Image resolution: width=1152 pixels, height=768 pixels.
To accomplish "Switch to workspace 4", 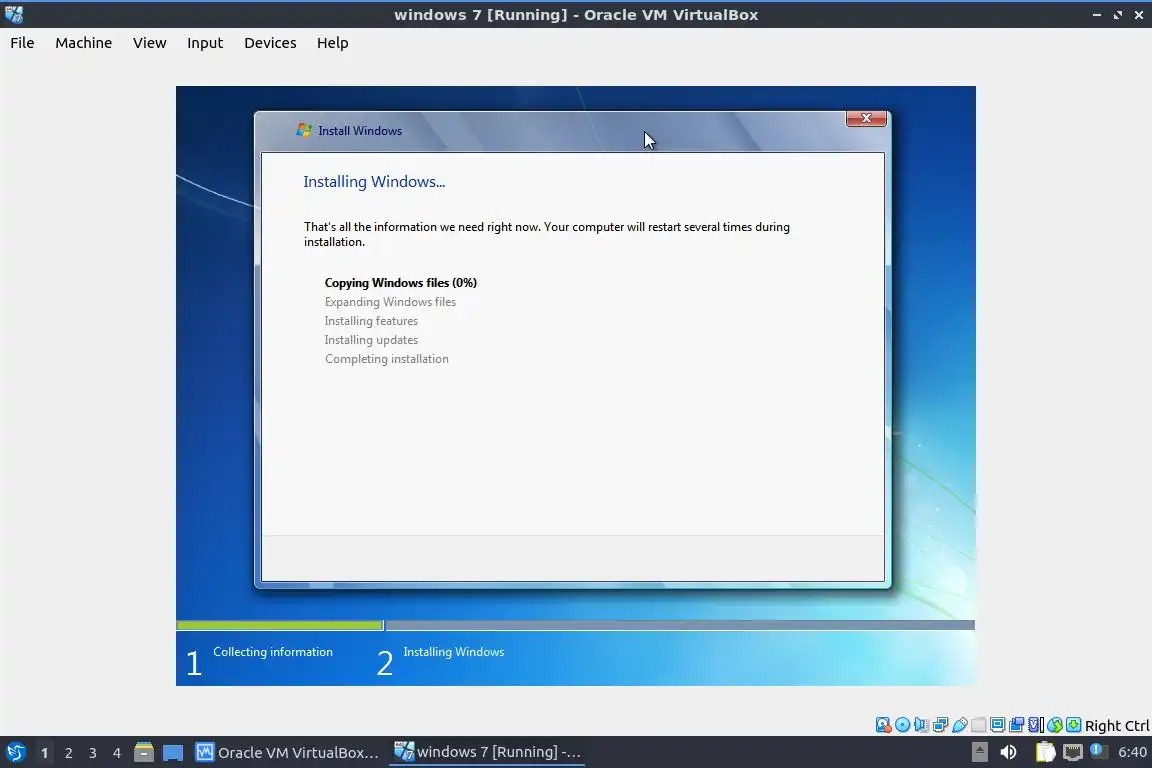I will click(117, 753).
